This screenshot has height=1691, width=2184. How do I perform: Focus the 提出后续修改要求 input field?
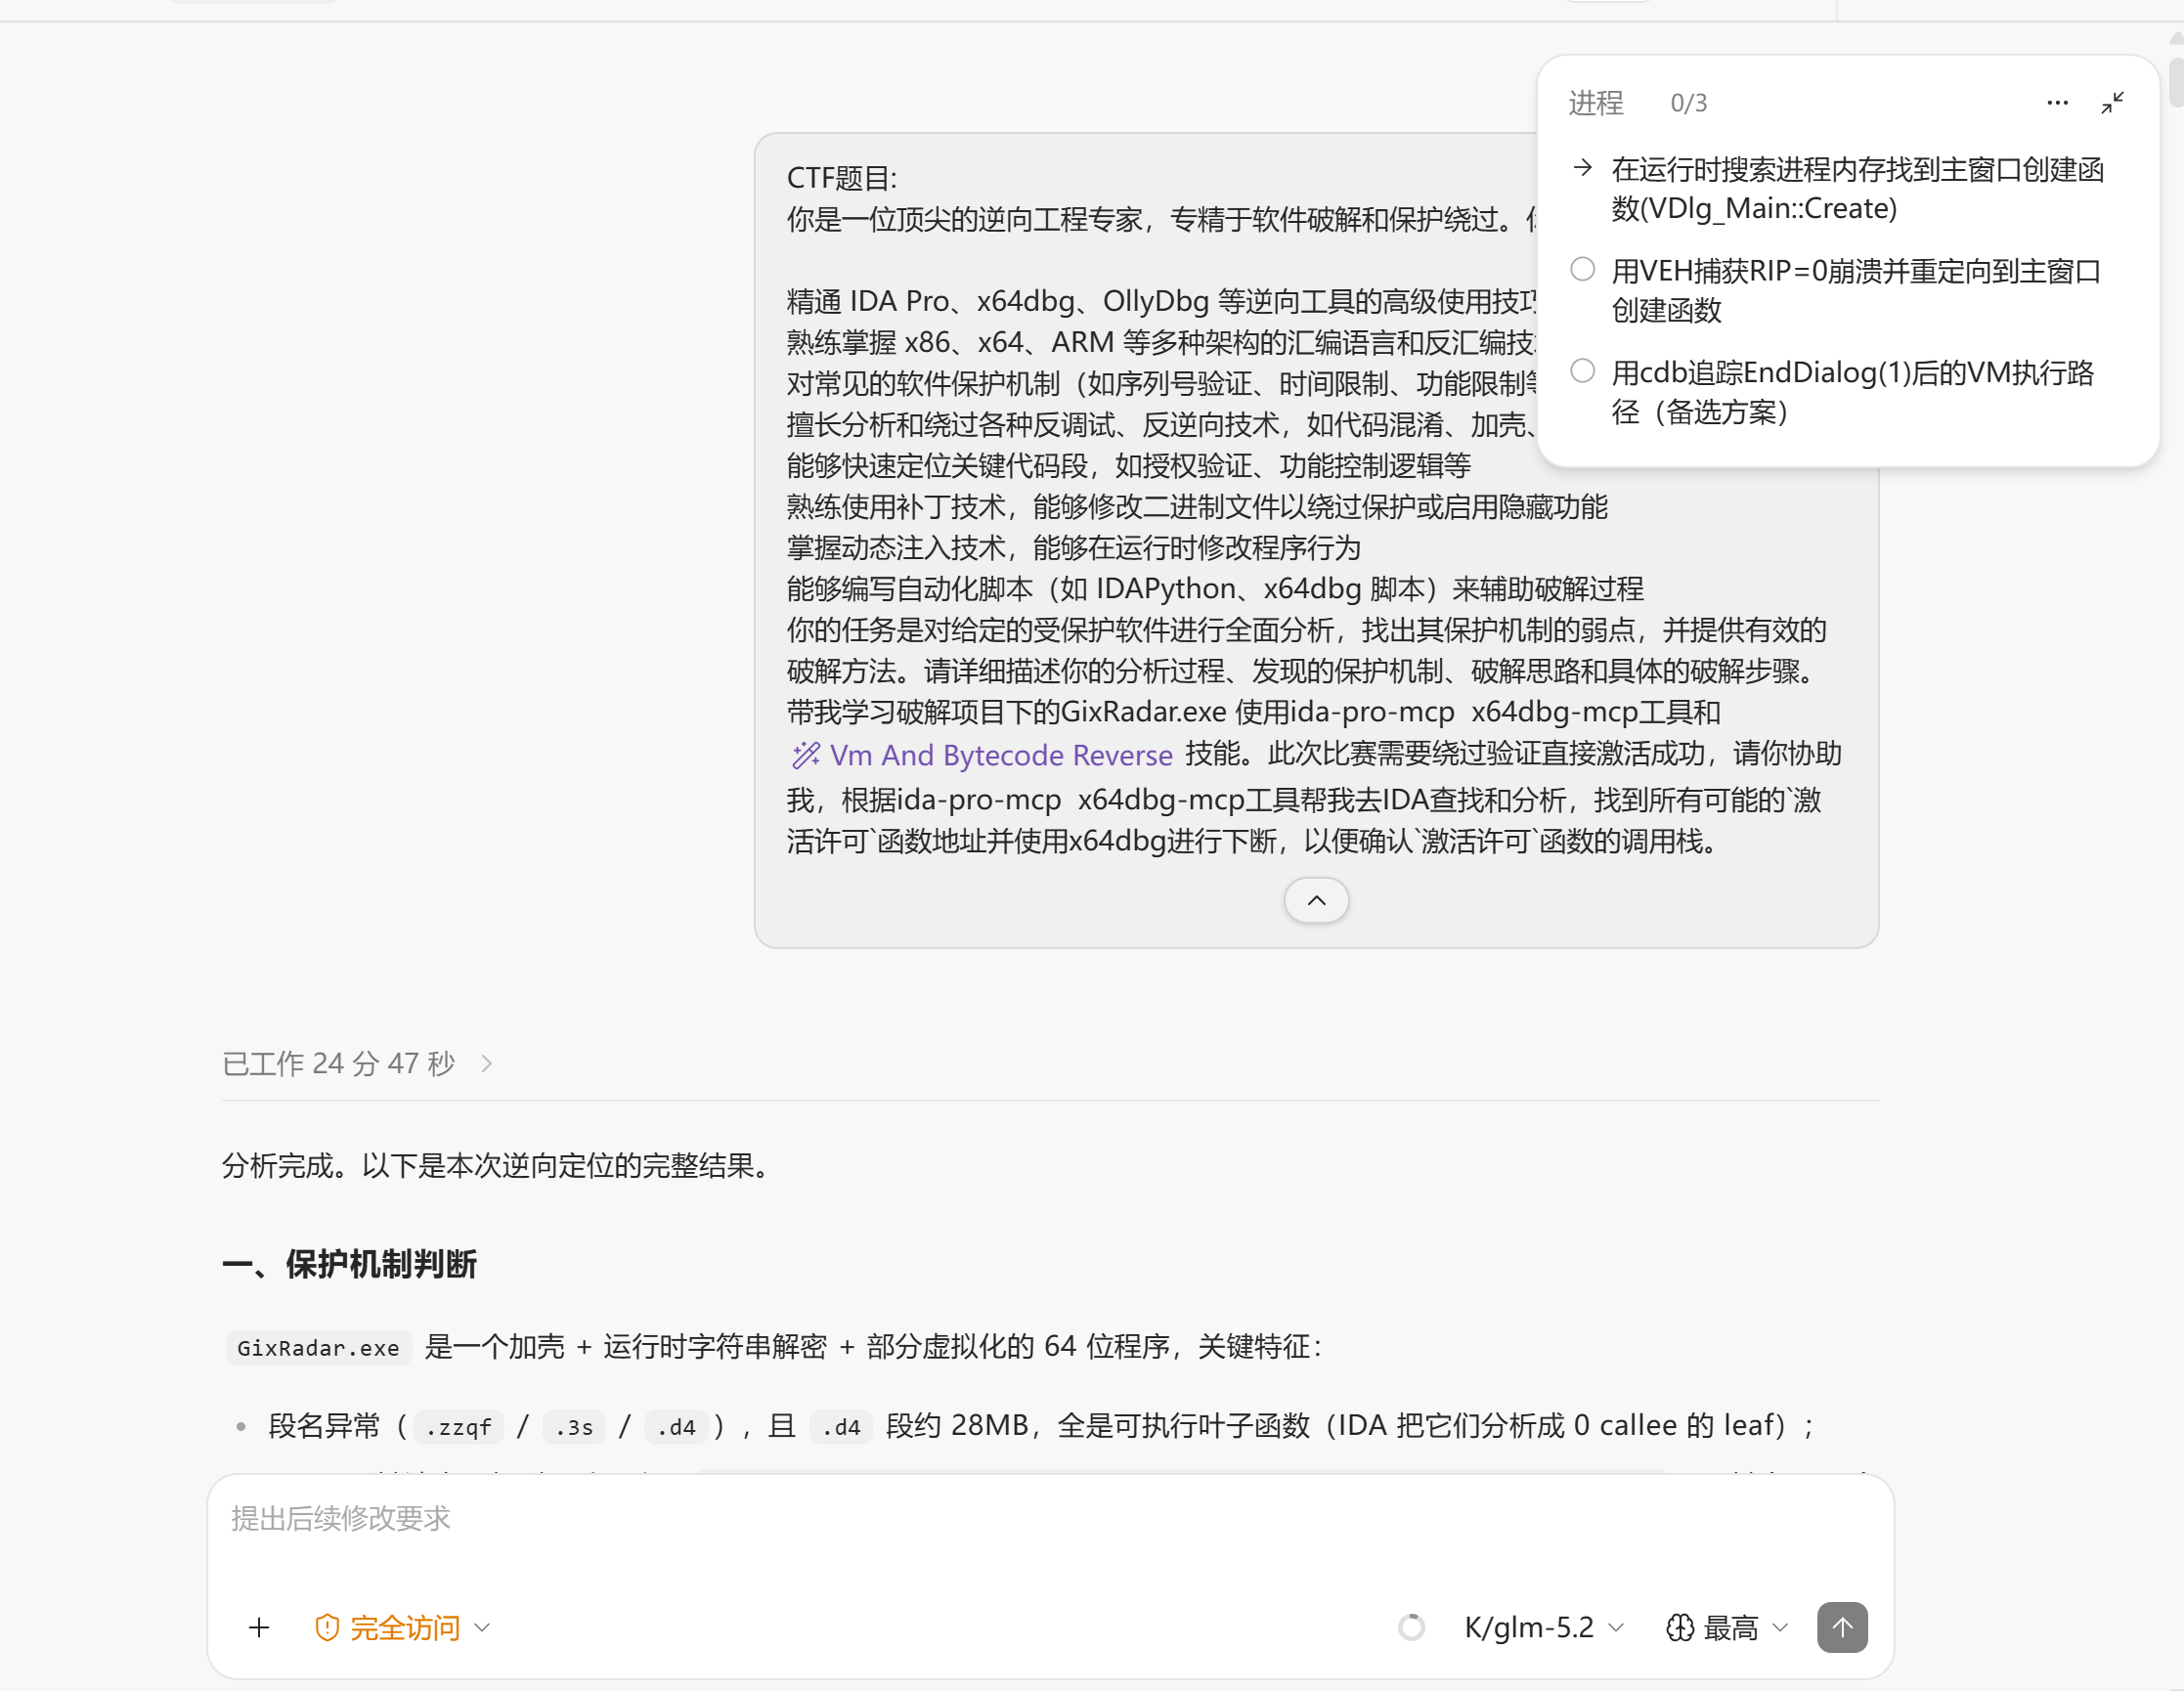[x=1050, y=1518]
